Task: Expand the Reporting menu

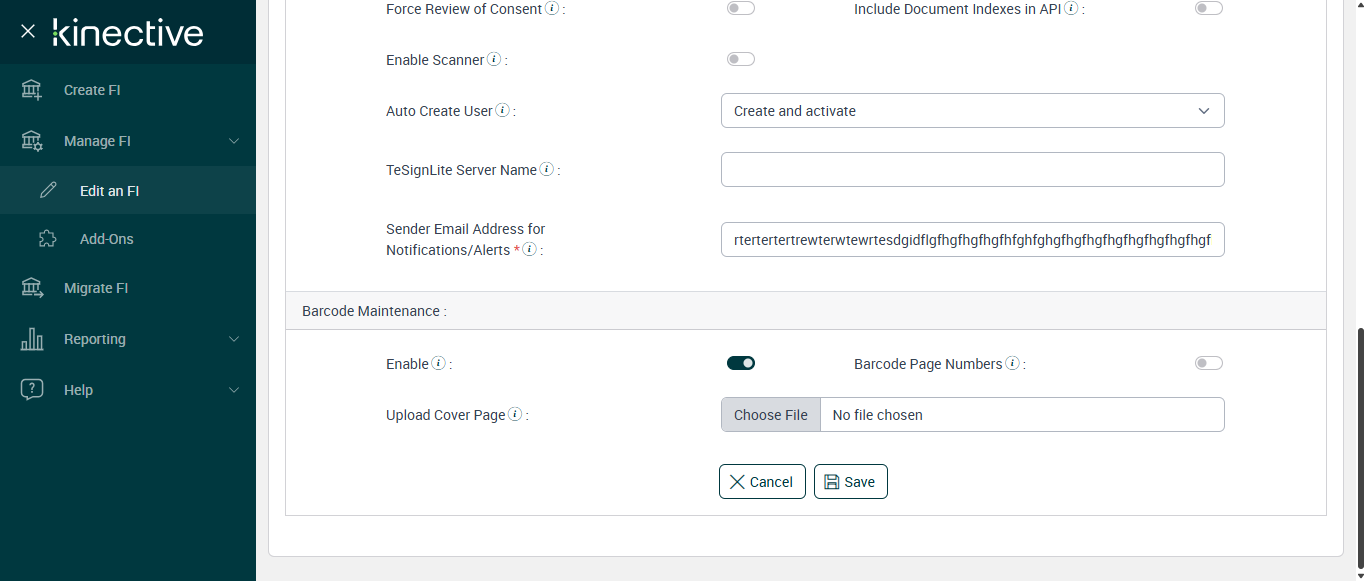Action: tap(234, 339)
